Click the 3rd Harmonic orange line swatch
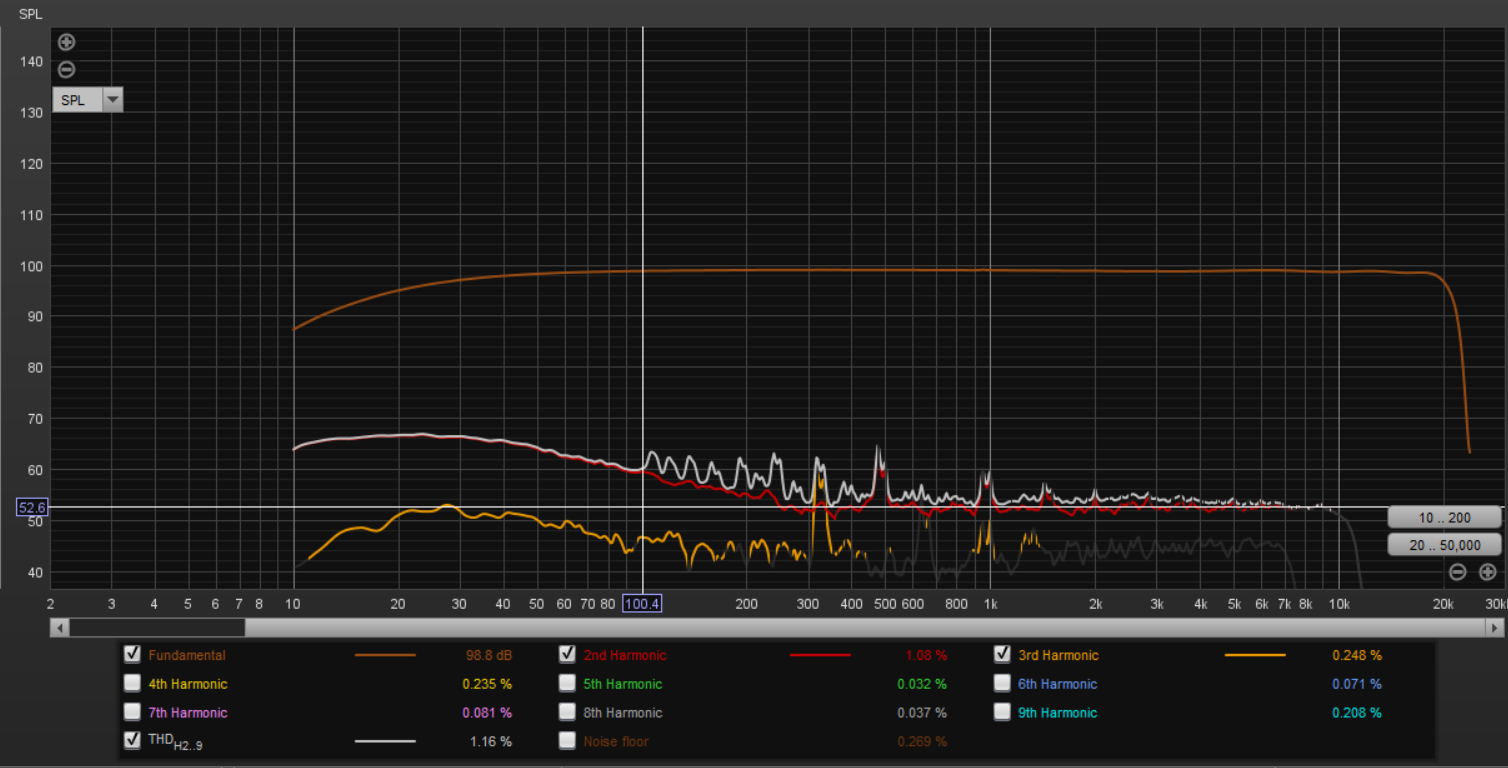Image resolution: width=1508 pixels, height=768 pixels. click(1255, 656)
